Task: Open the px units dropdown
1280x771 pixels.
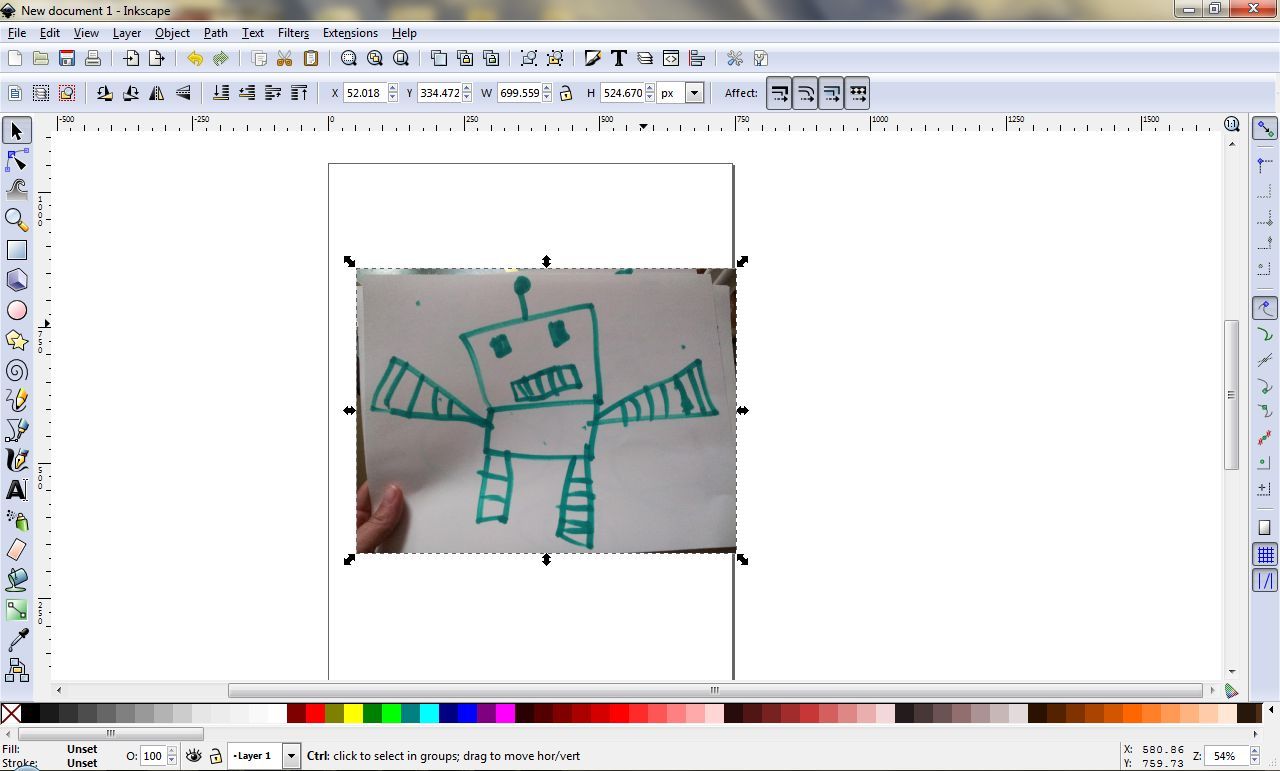Action: click(x=694, y=92)
